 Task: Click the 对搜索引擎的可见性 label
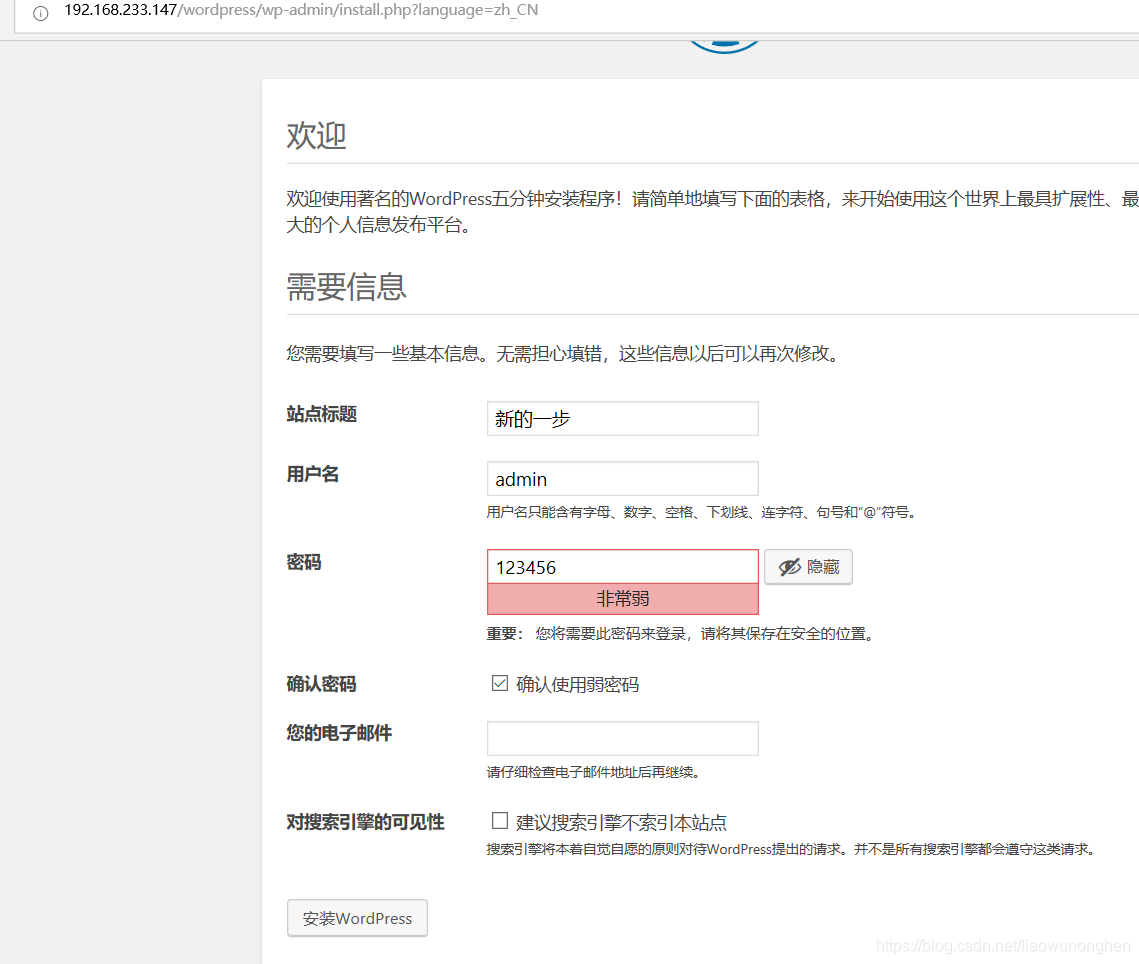[365, 822]
